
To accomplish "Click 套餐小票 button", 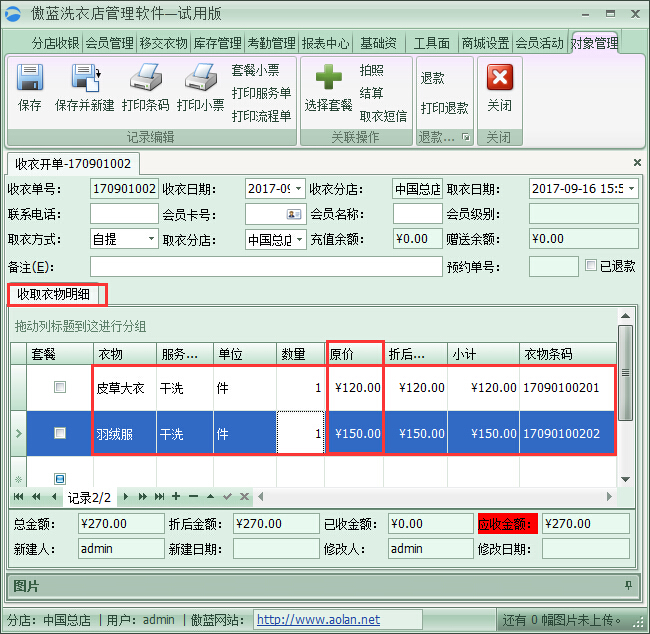I will tap(255, 70).
